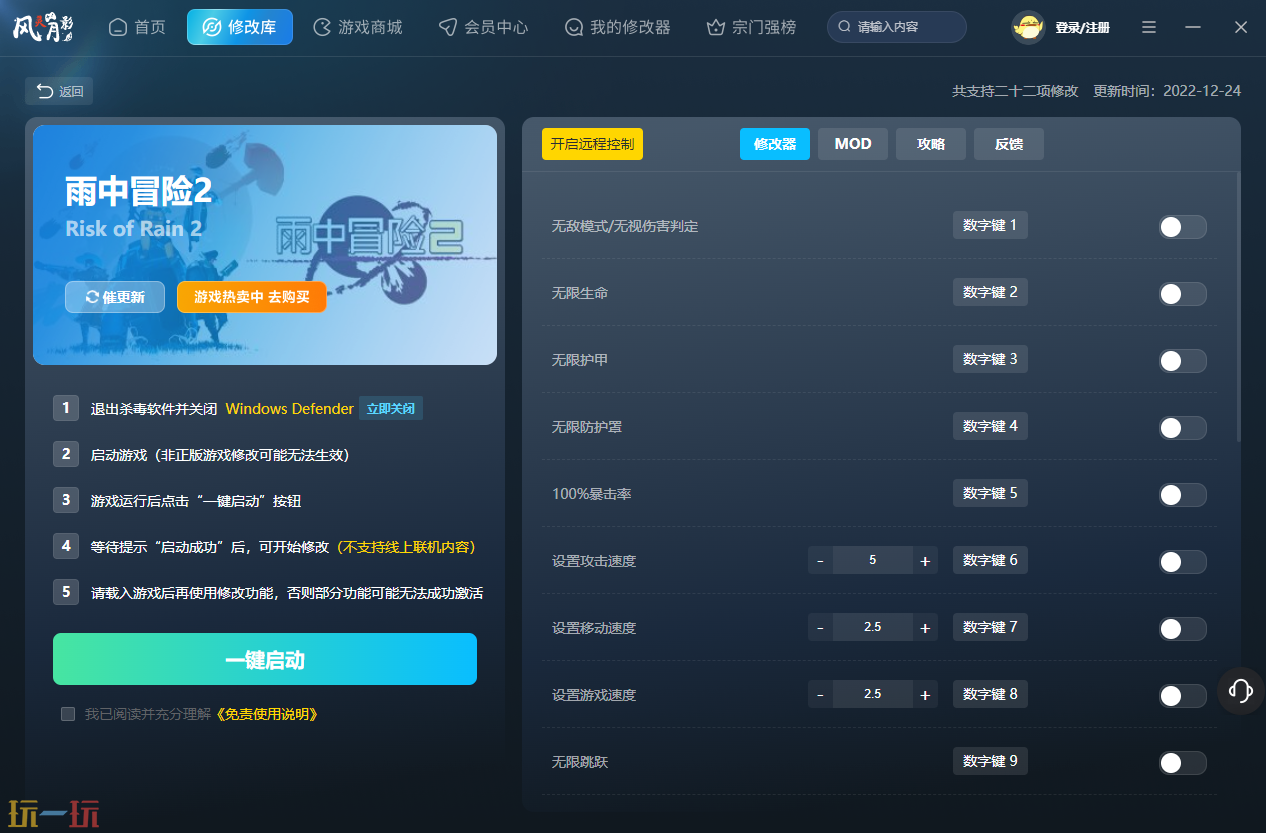
Task: Open the customer service headset icon
Action: click(1241, 690)
